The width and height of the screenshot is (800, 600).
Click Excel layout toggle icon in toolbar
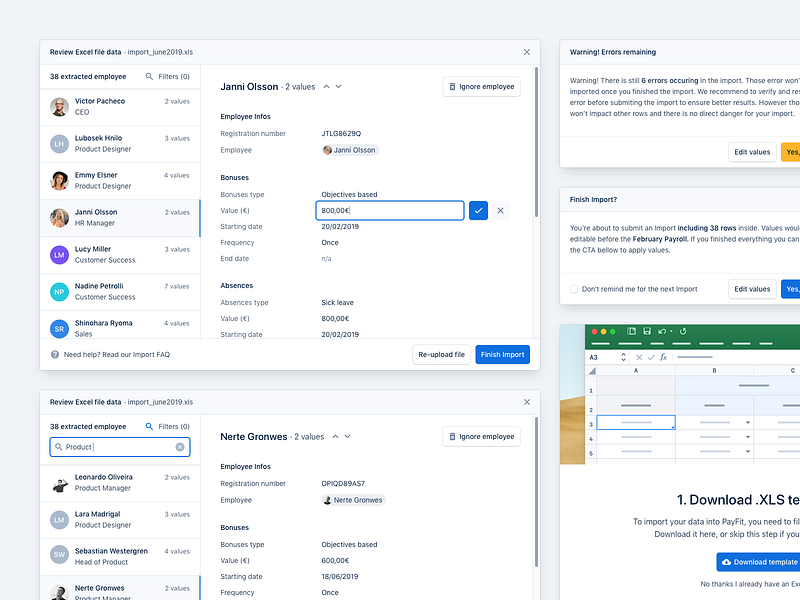point(631,332)
